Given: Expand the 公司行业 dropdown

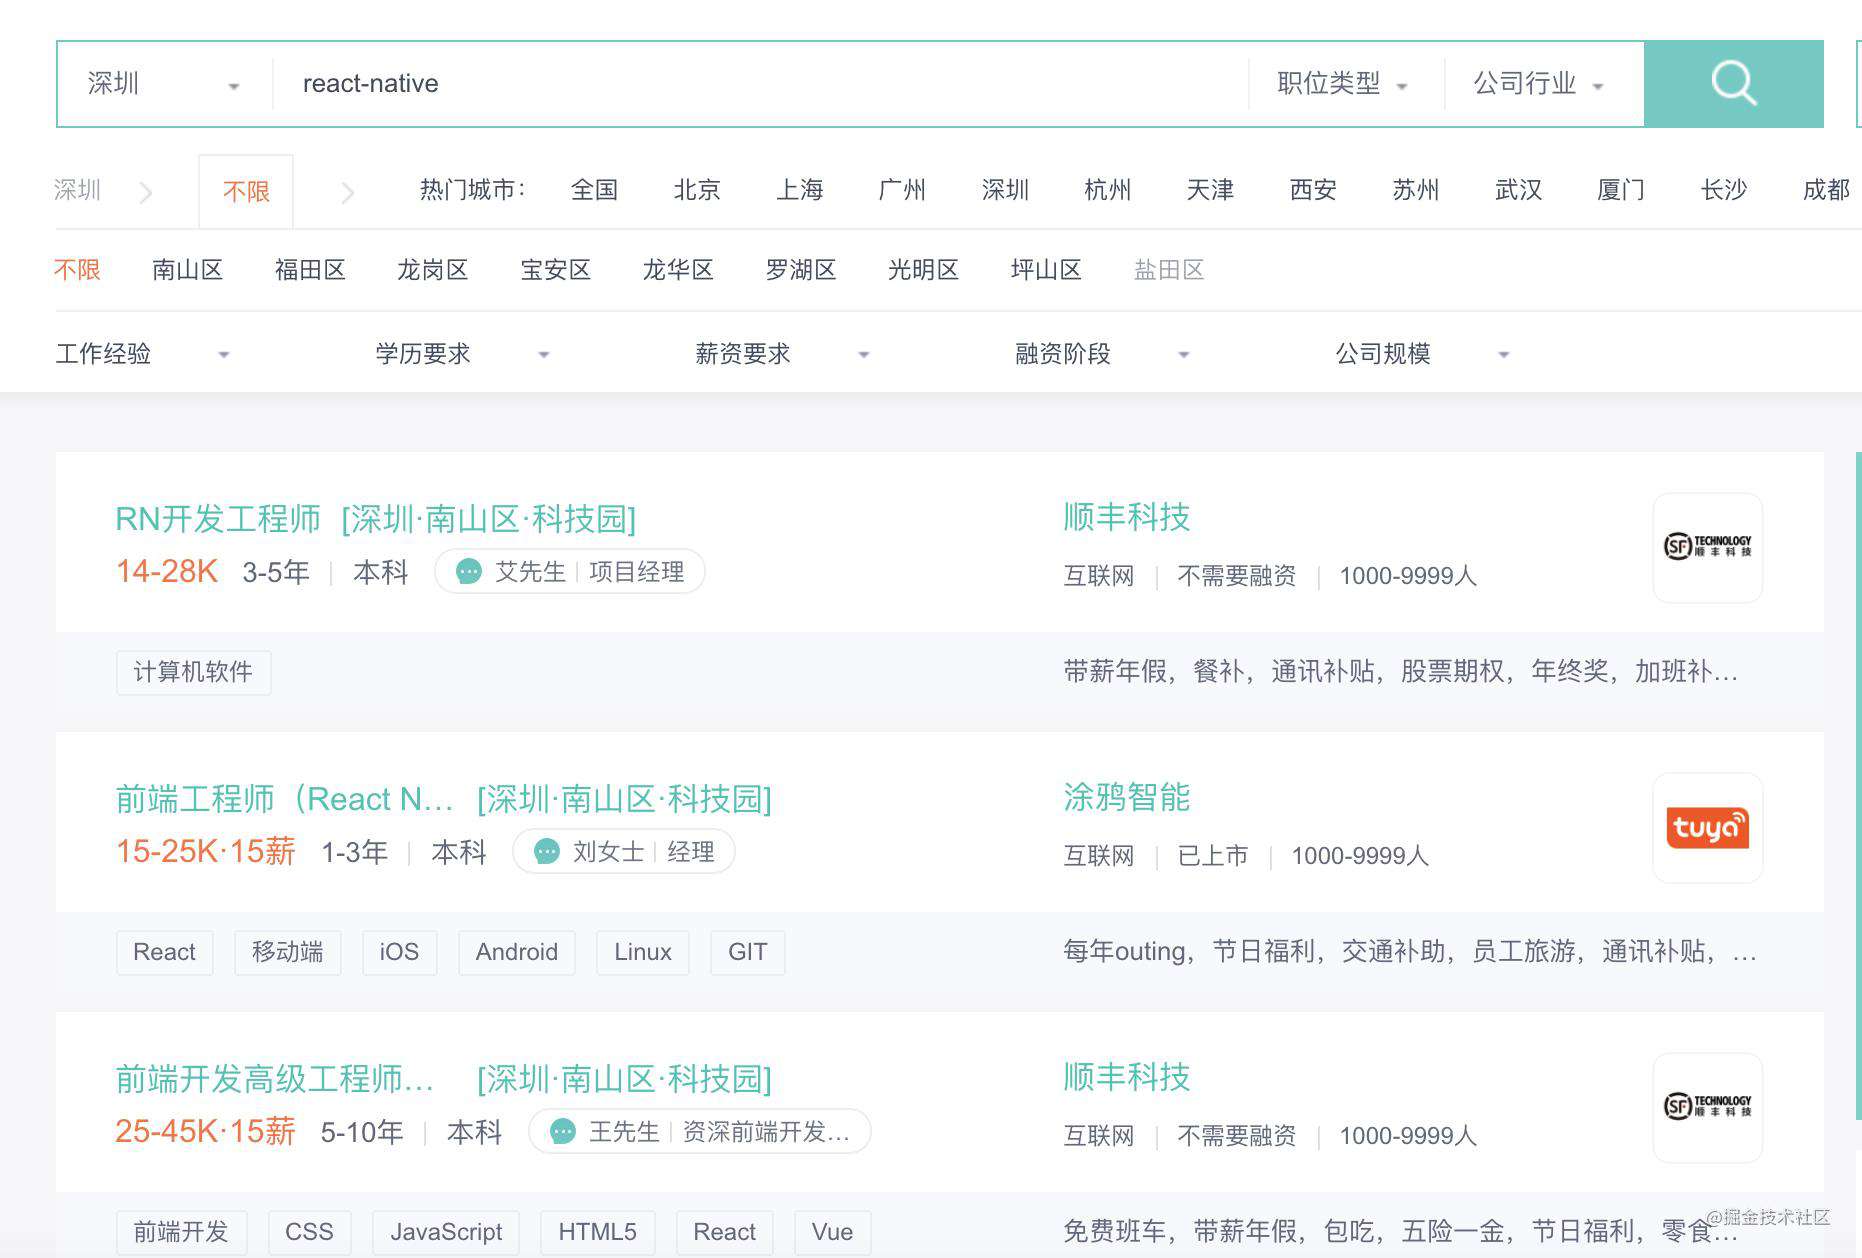Looking at the screenshot, I should click(x=1538, y=84).
